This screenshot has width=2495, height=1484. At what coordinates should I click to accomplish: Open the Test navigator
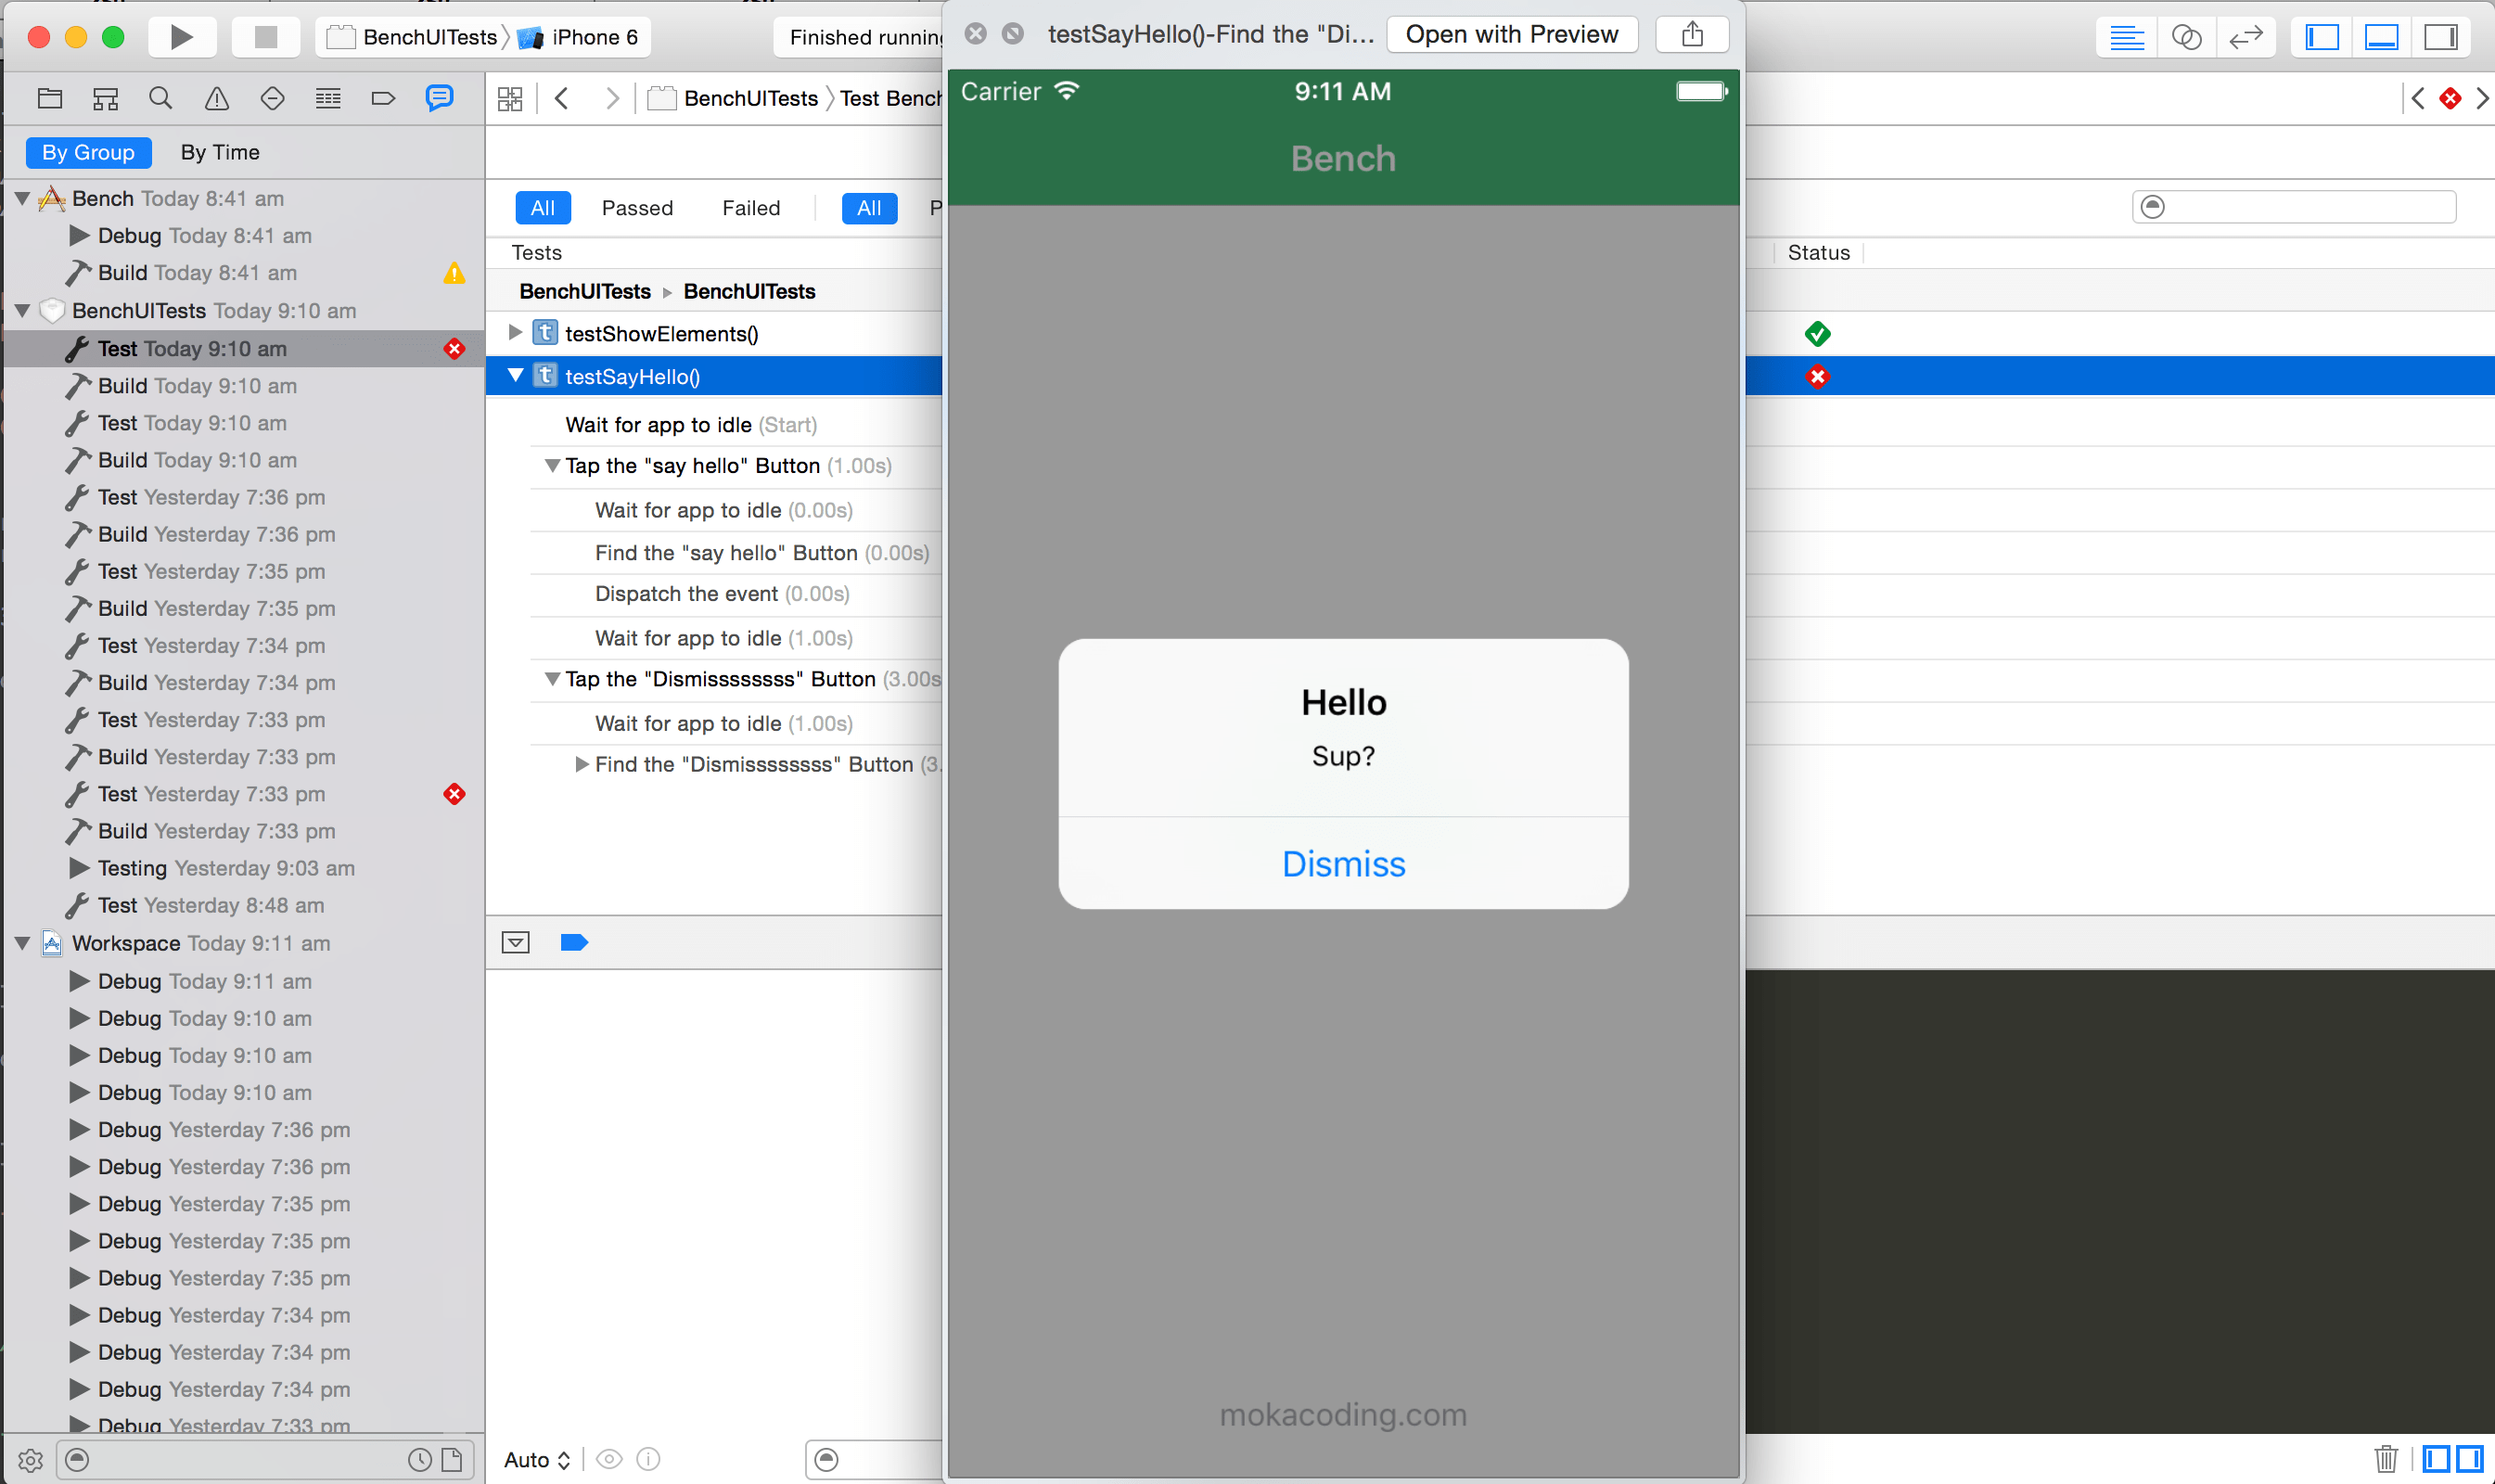[x=272, y=98]
